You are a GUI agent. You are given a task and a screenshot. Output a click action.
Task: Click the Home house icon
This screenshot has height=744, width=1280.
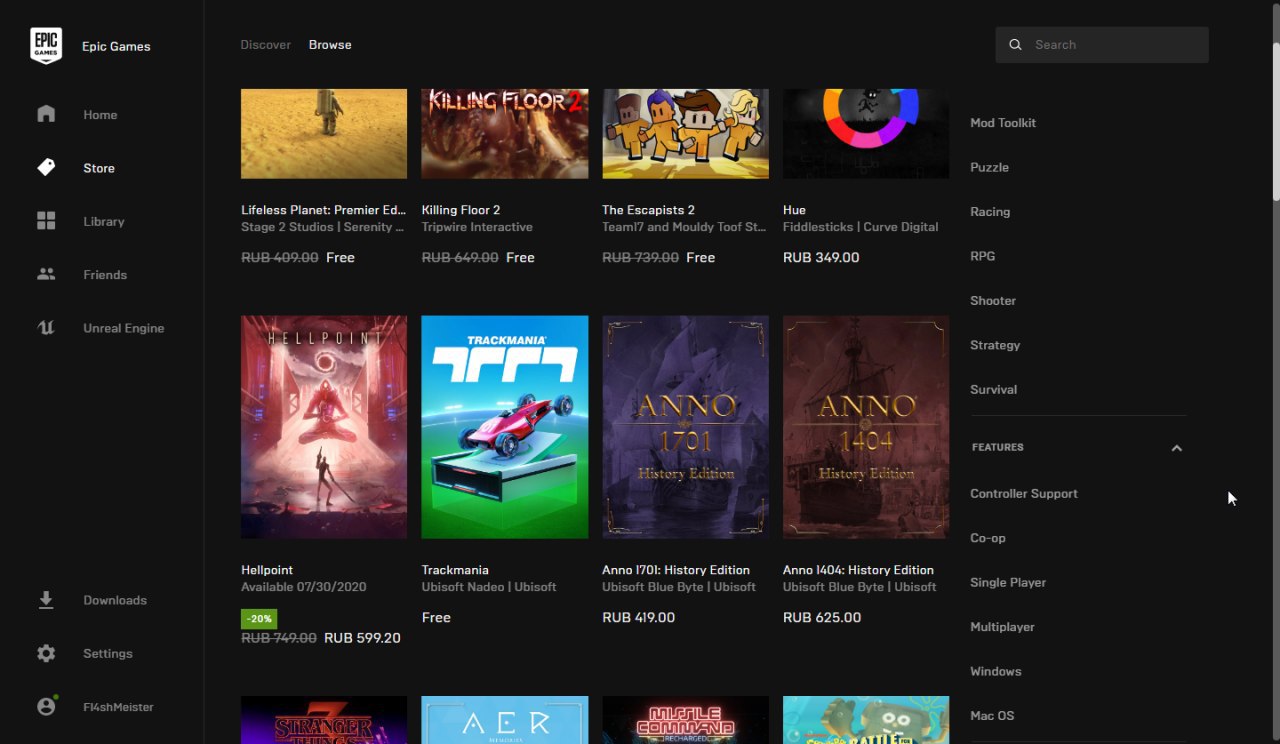46,113
